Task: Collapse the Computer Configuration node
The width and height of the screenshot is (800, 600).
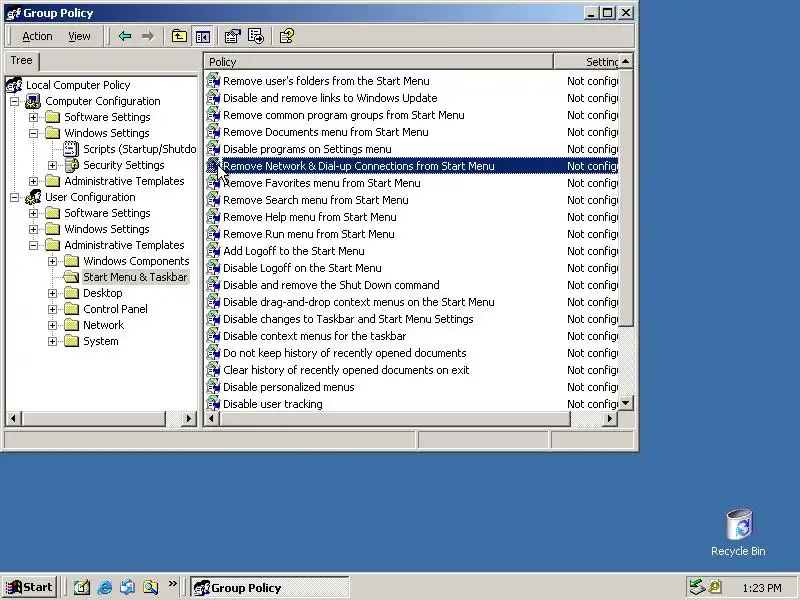Action: point(14,101)
